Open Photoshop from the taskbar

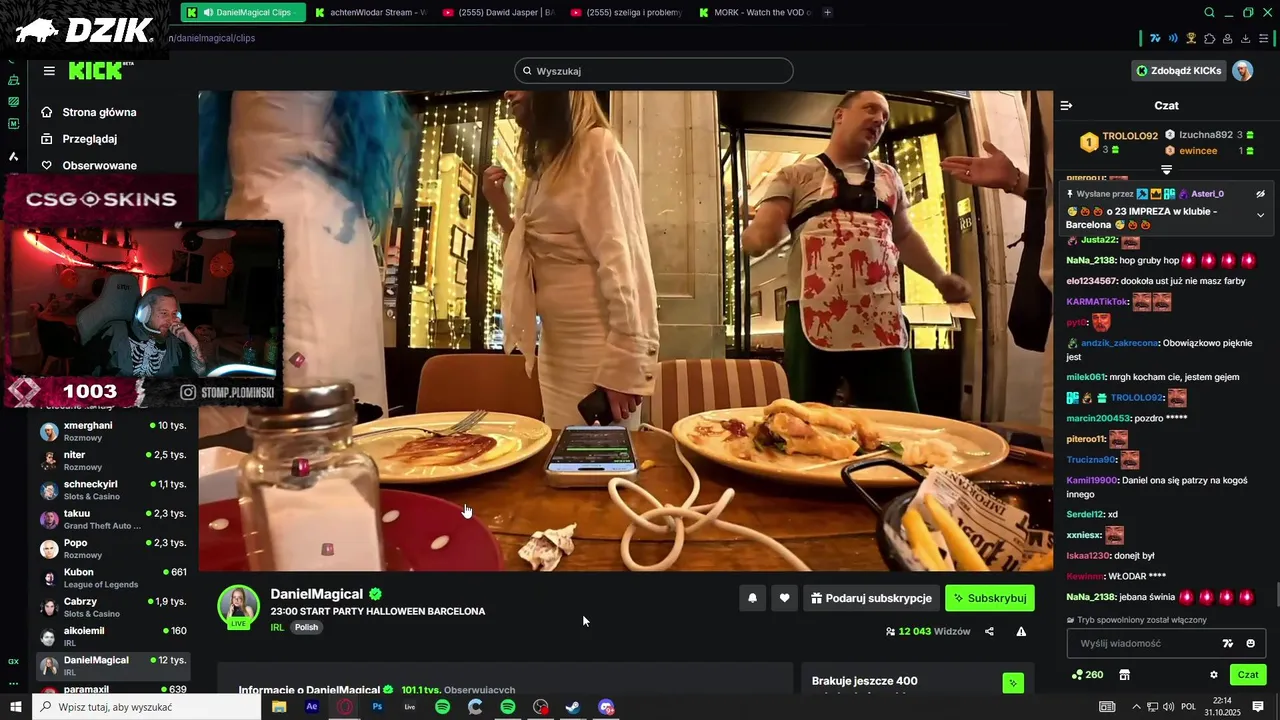click(x=377, y=707)
